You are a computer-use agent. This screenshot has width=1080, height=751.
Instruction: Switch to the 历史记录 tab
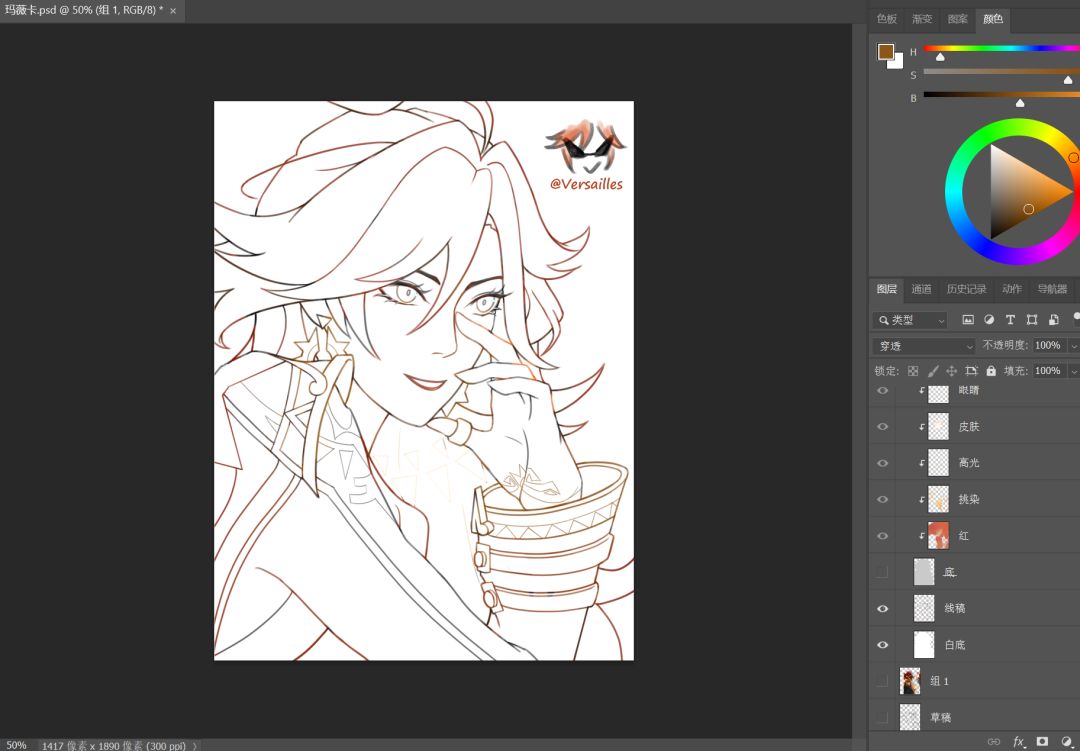coord(966,289)
